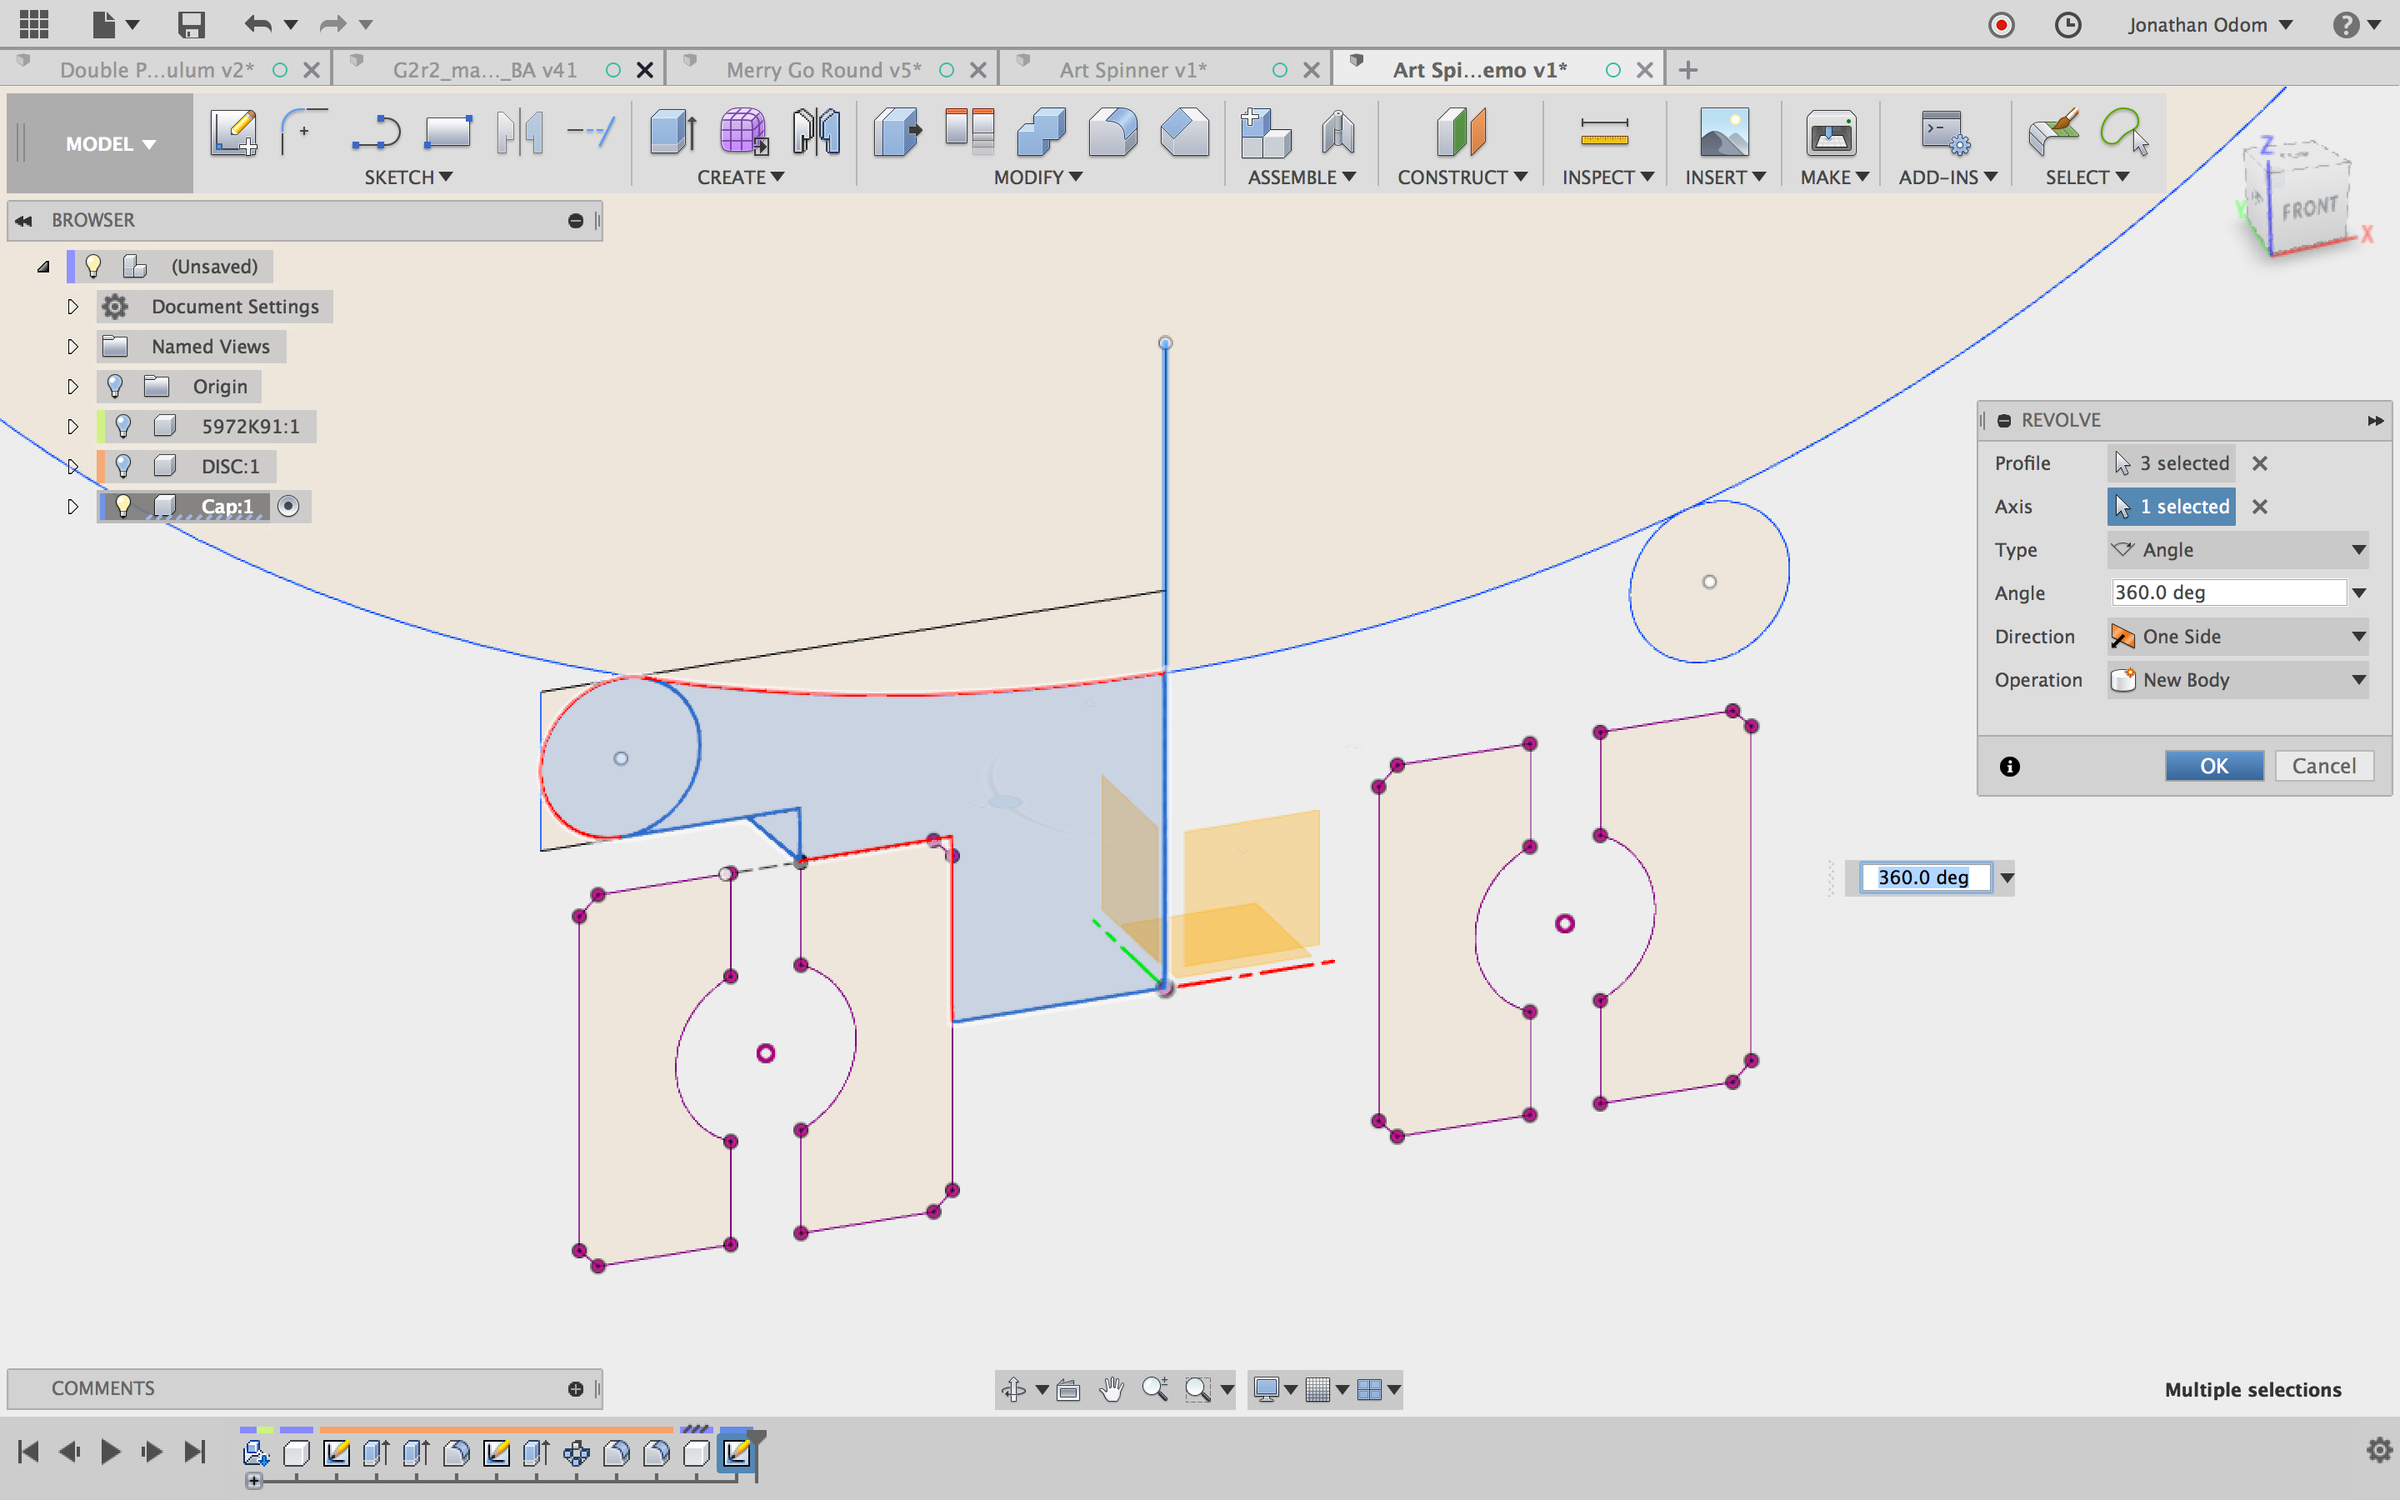The width and height of the screenshot is (2400, 1500).
Task: Open the Direction One Side dropdown
Action: pyautogui.click(x=2238, y=637)
